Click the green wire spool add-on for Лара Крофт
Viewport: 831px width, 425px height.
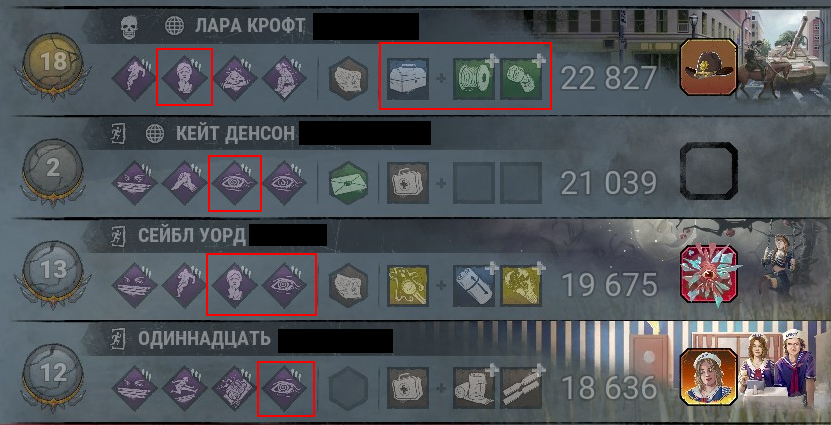click(474, 78)
